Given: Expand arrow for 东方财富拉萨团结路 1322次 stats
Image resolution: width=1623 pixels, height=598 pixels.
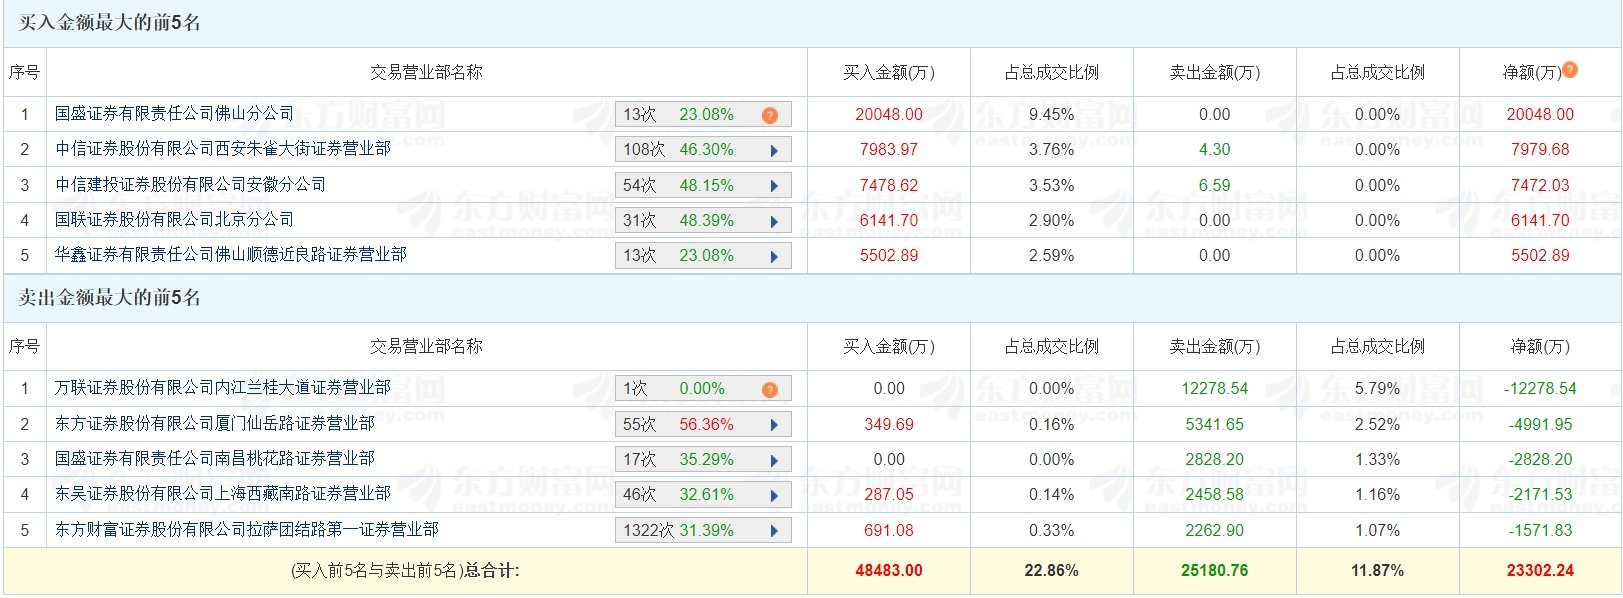Looking at the screenshot, I should tap(774, 531).
